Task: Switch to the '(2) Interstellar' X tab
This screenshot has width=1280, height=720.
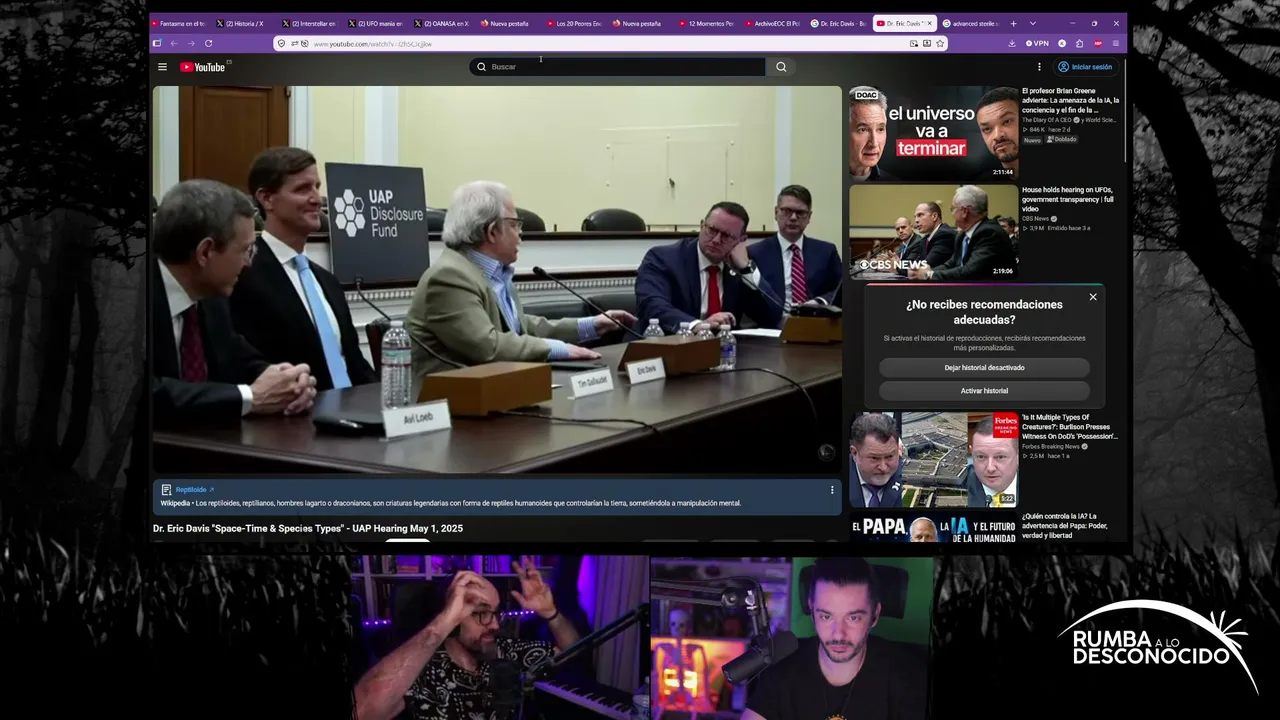Action: (x=309, y=23)
